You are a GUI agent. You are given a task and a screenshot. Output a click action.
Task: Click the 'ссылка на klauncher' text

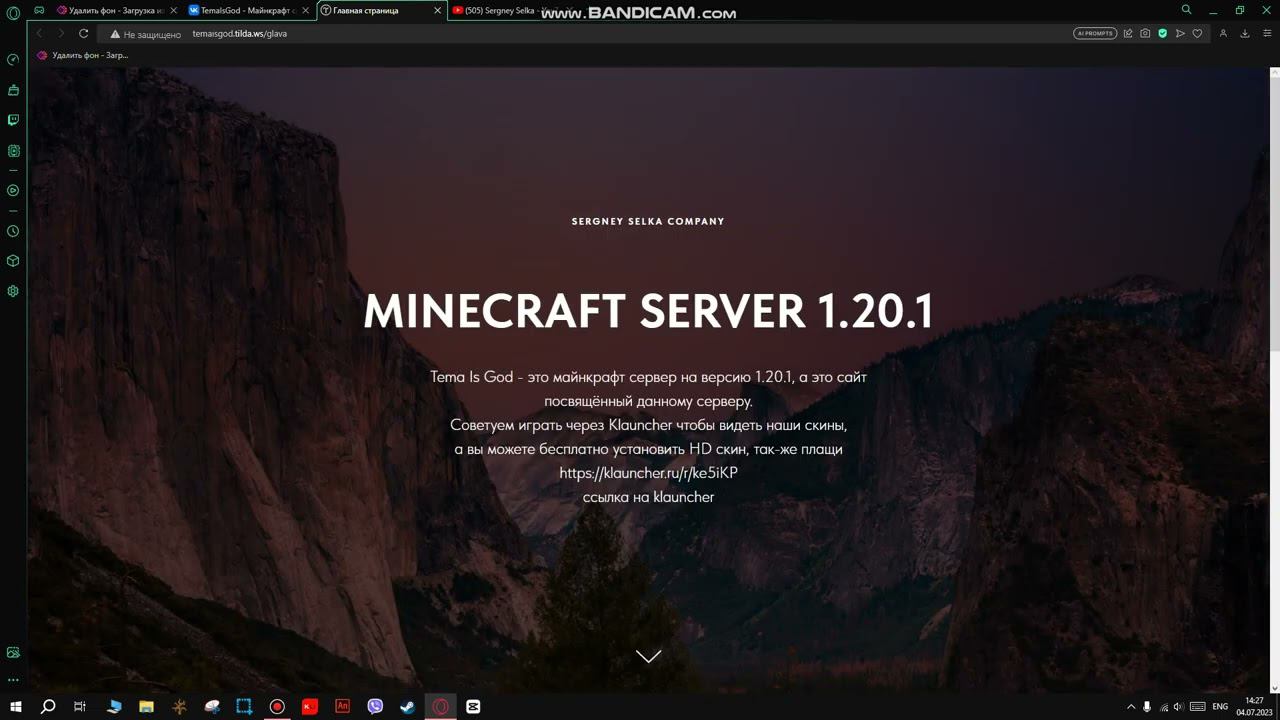click(648, 497)
